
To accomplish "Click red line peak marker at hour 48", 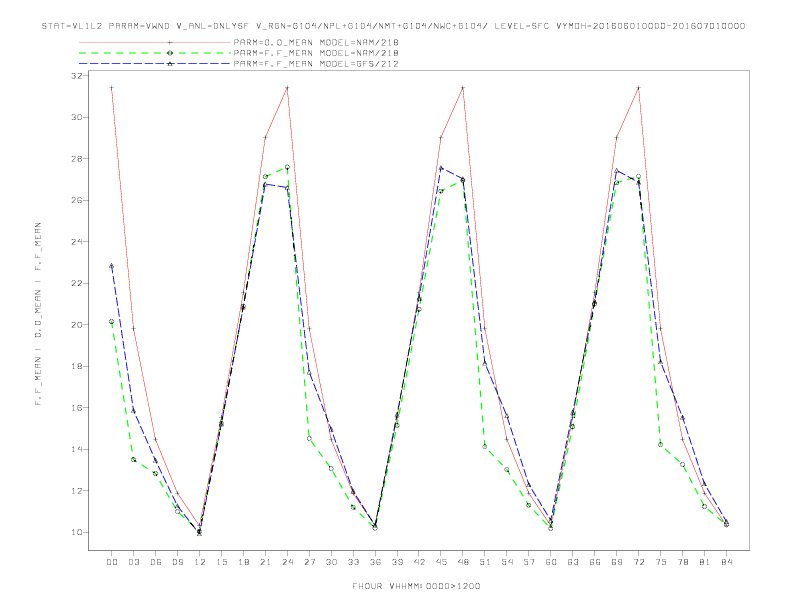I will pos(463,88).
